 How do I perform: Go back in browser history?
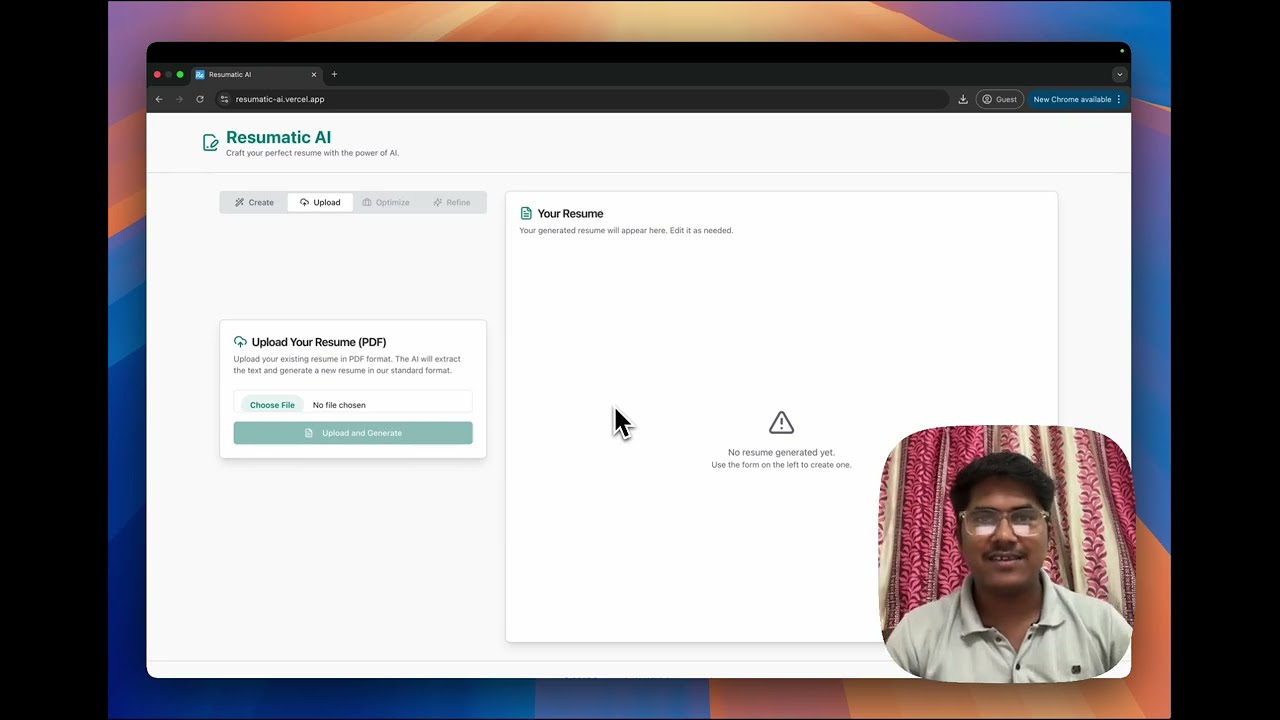(159, 99)
